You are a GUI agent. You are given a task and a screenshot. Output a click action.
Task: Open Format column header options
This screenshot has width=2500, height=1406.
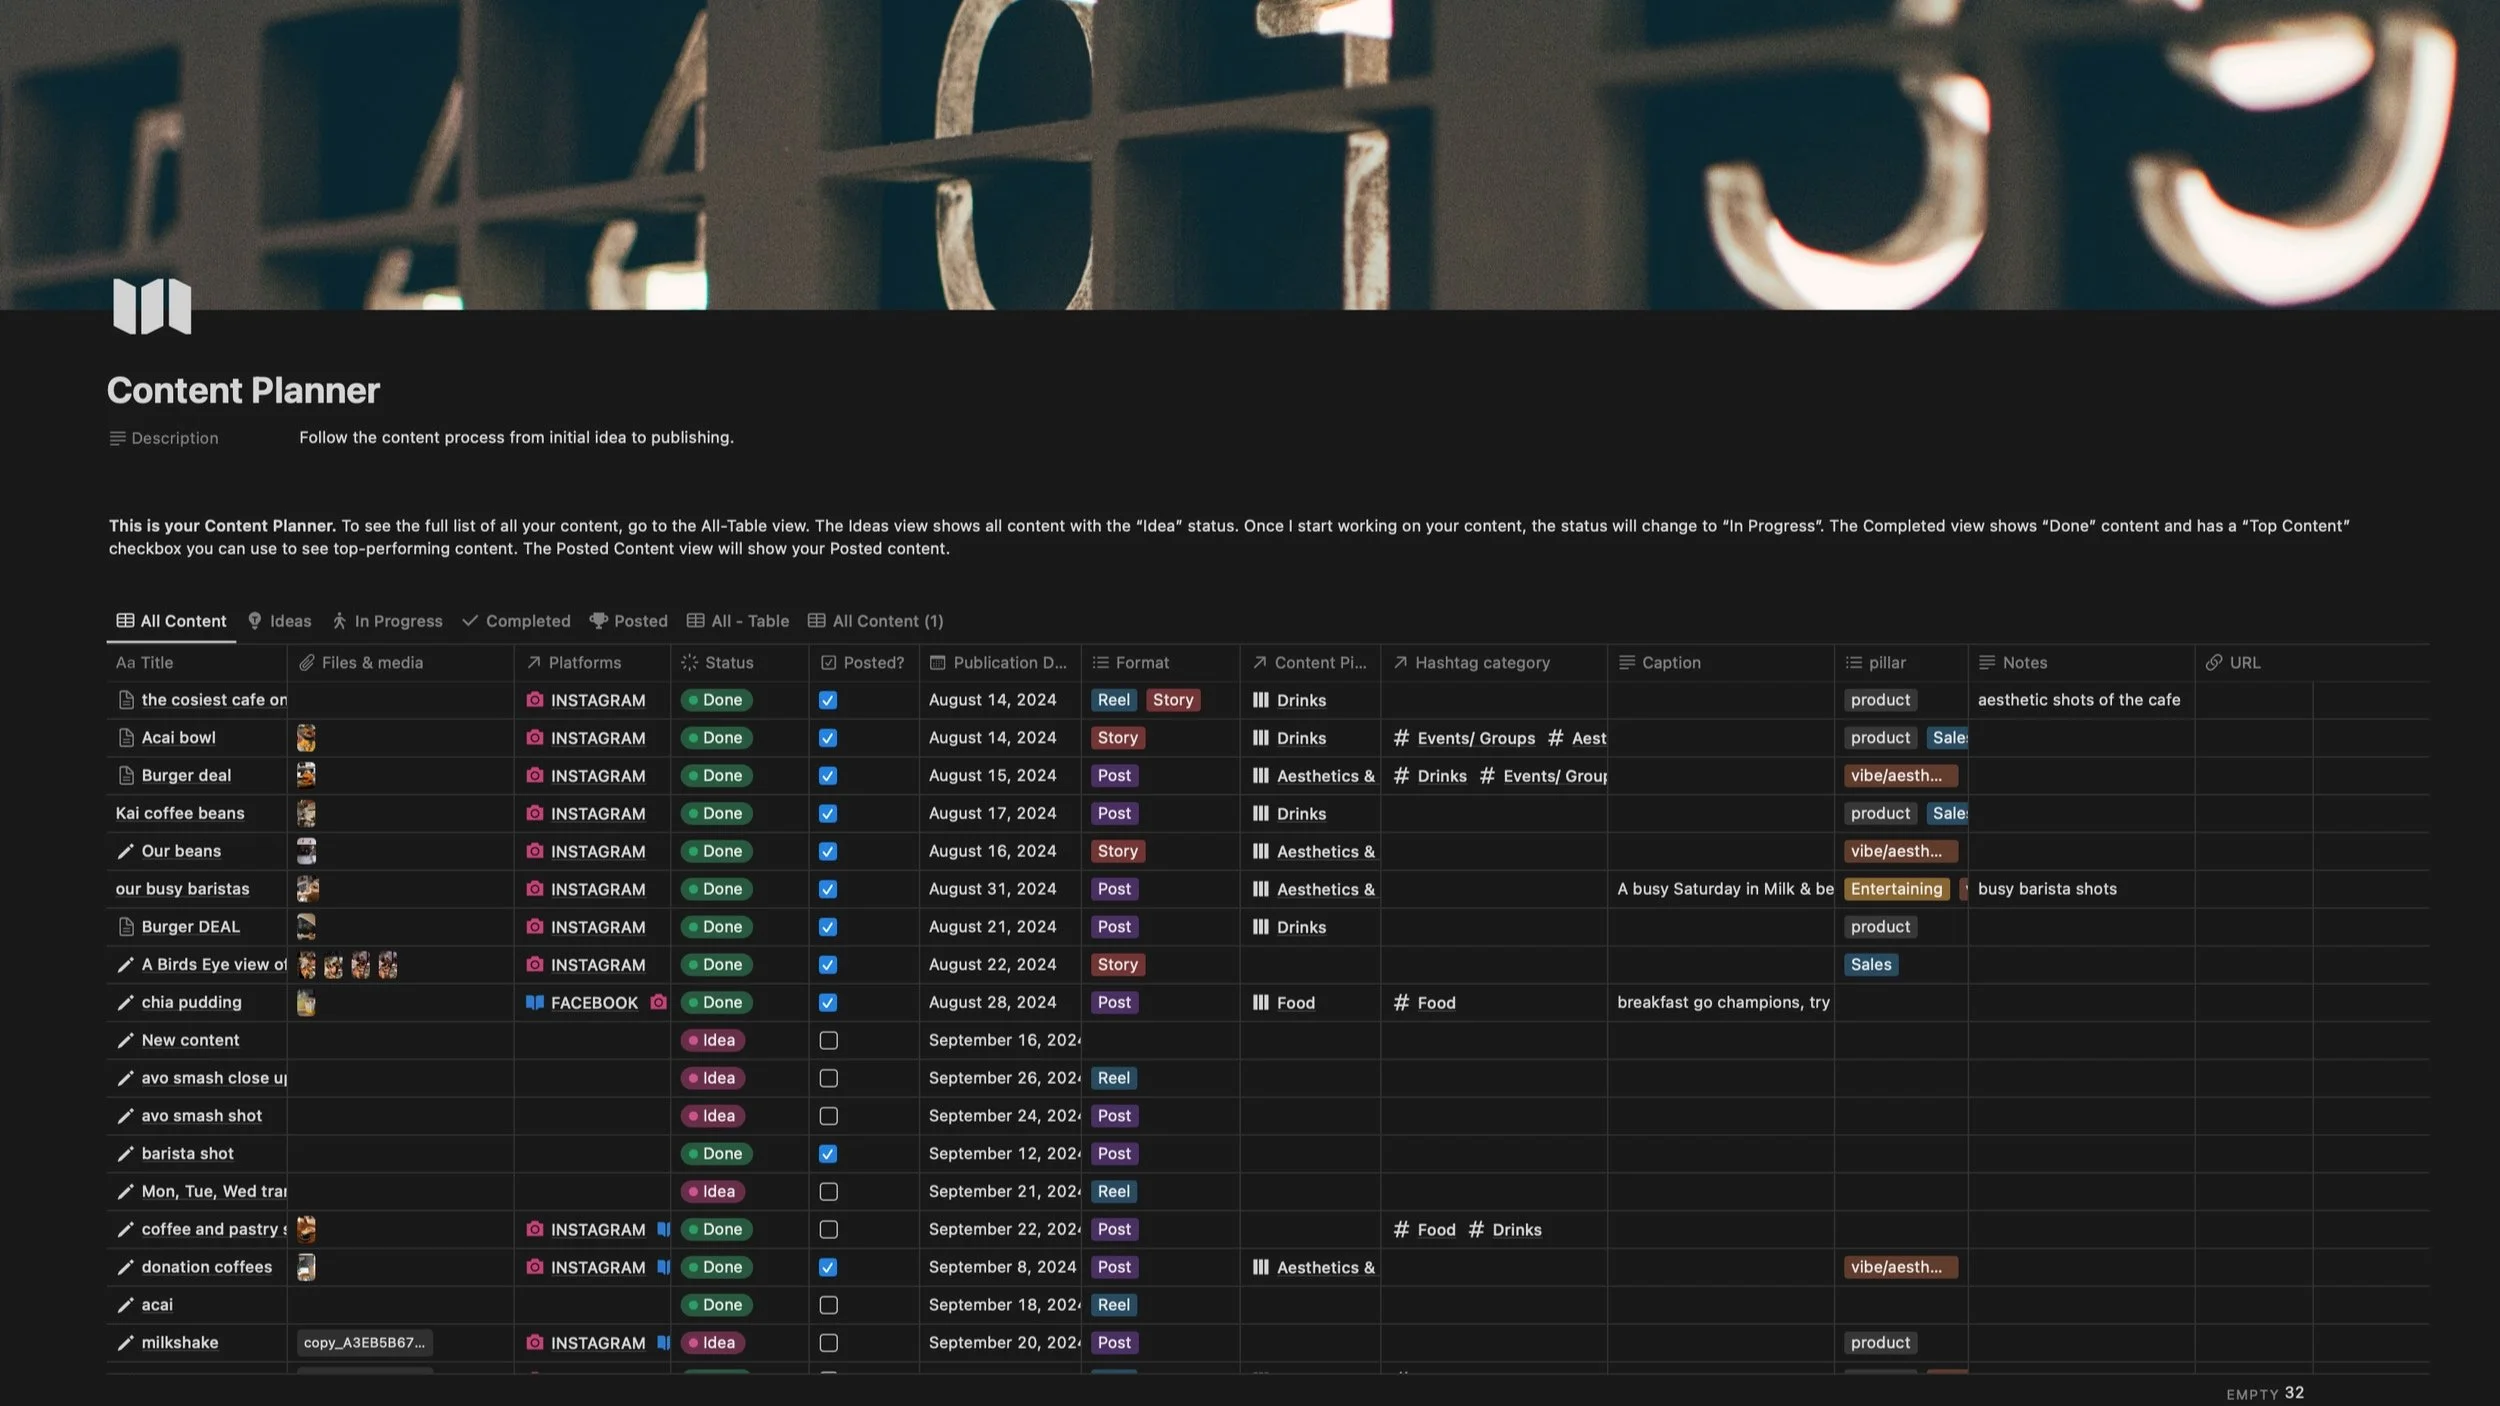coord(1141,662)
